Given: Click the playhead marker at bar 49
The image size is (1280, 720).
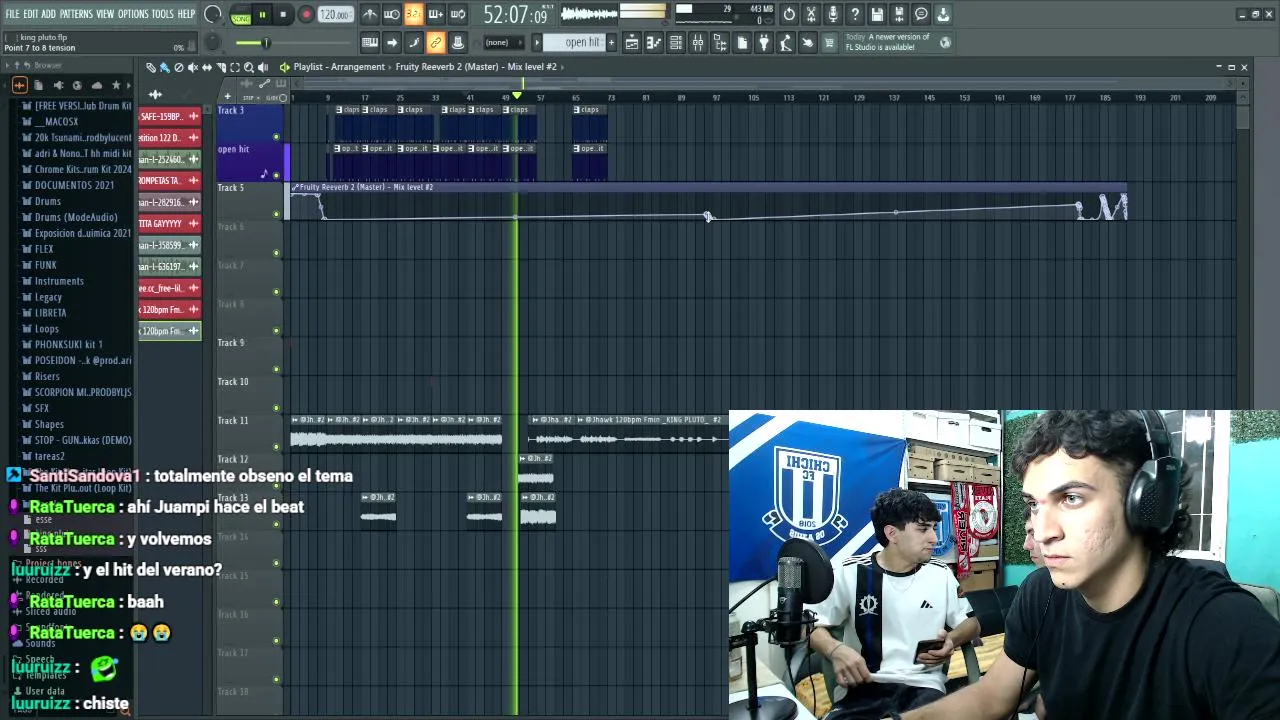Looking at the screenshot, I should (x=517, y=96).
